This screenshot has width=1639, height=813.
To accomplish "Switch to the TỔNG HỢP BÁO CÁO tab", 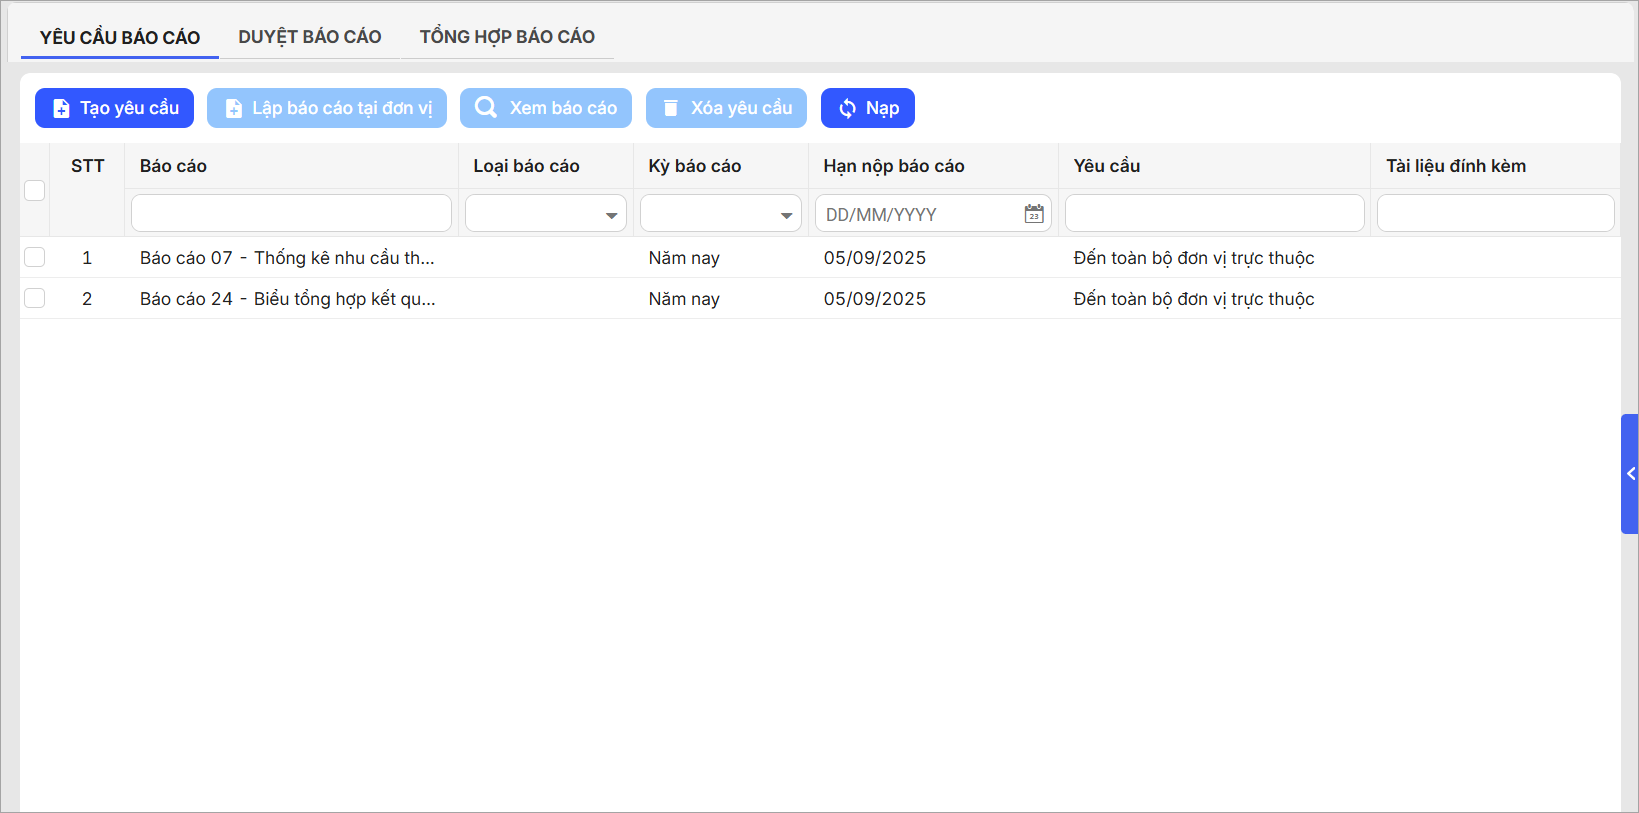I will click(507, 37).
